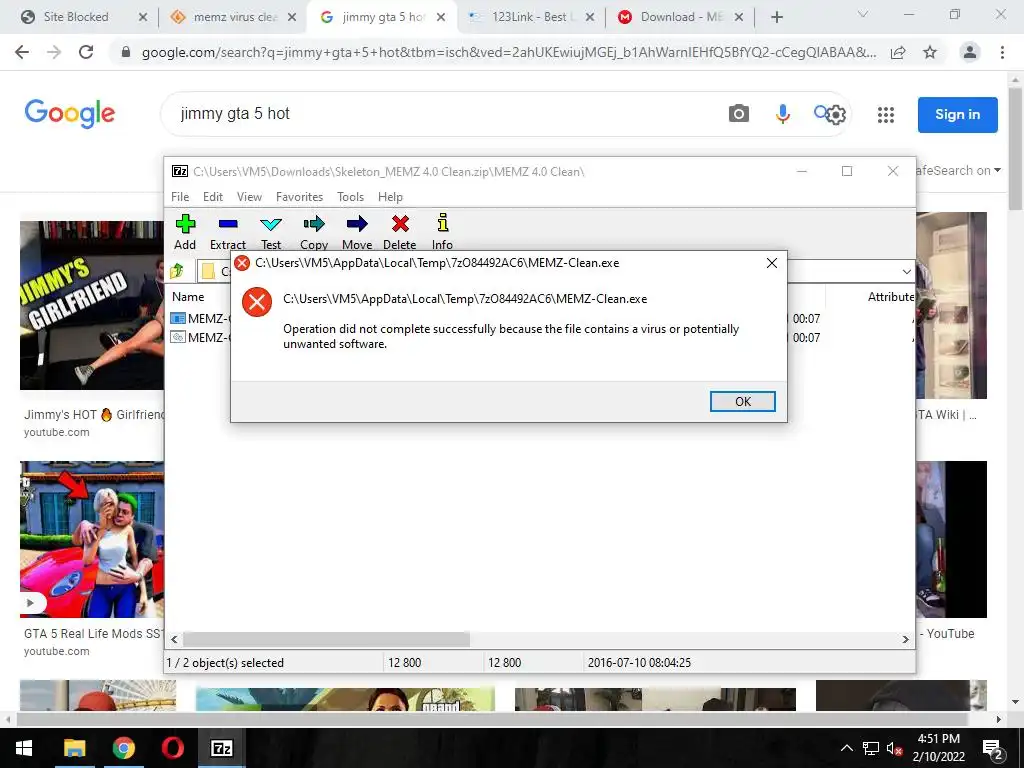Image resolution: width=1024 pixels, height=768 pixels.
Task: Open Google quick settings gear icon
Action: coord(836,116)
